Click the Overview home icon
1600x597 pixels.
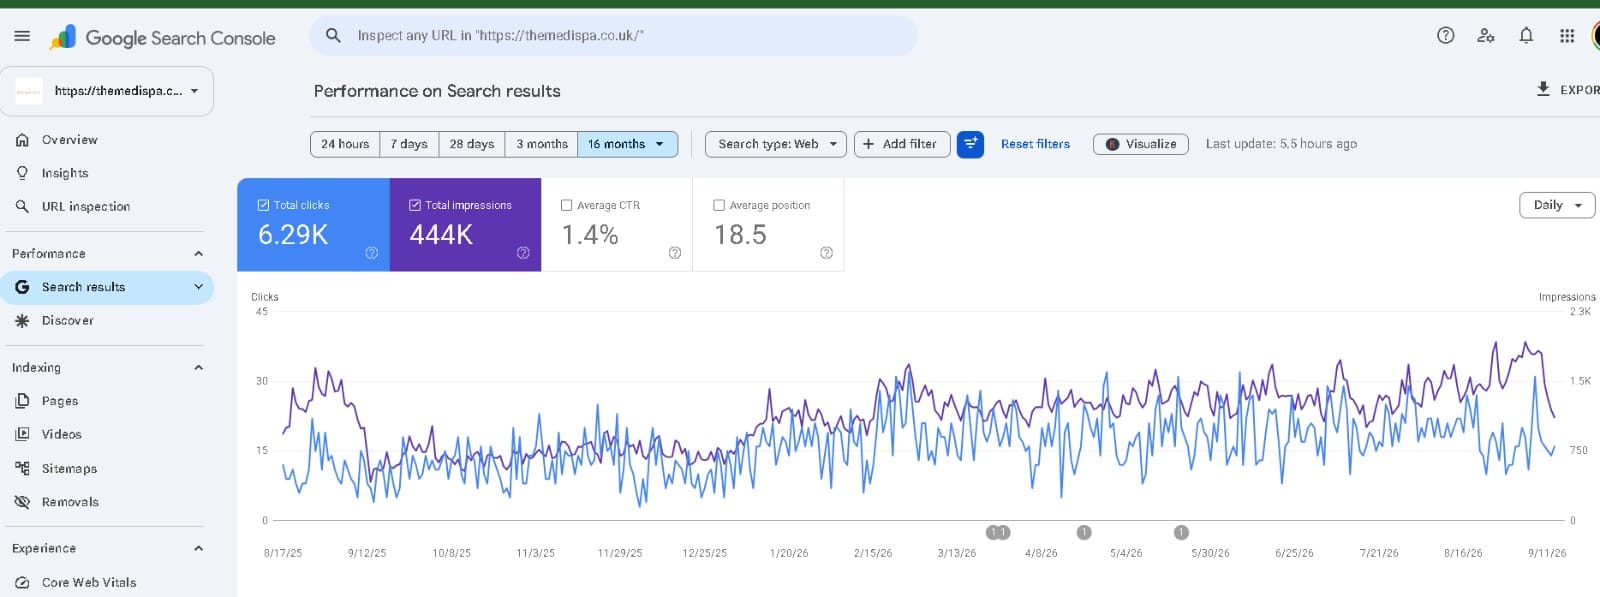22,140
